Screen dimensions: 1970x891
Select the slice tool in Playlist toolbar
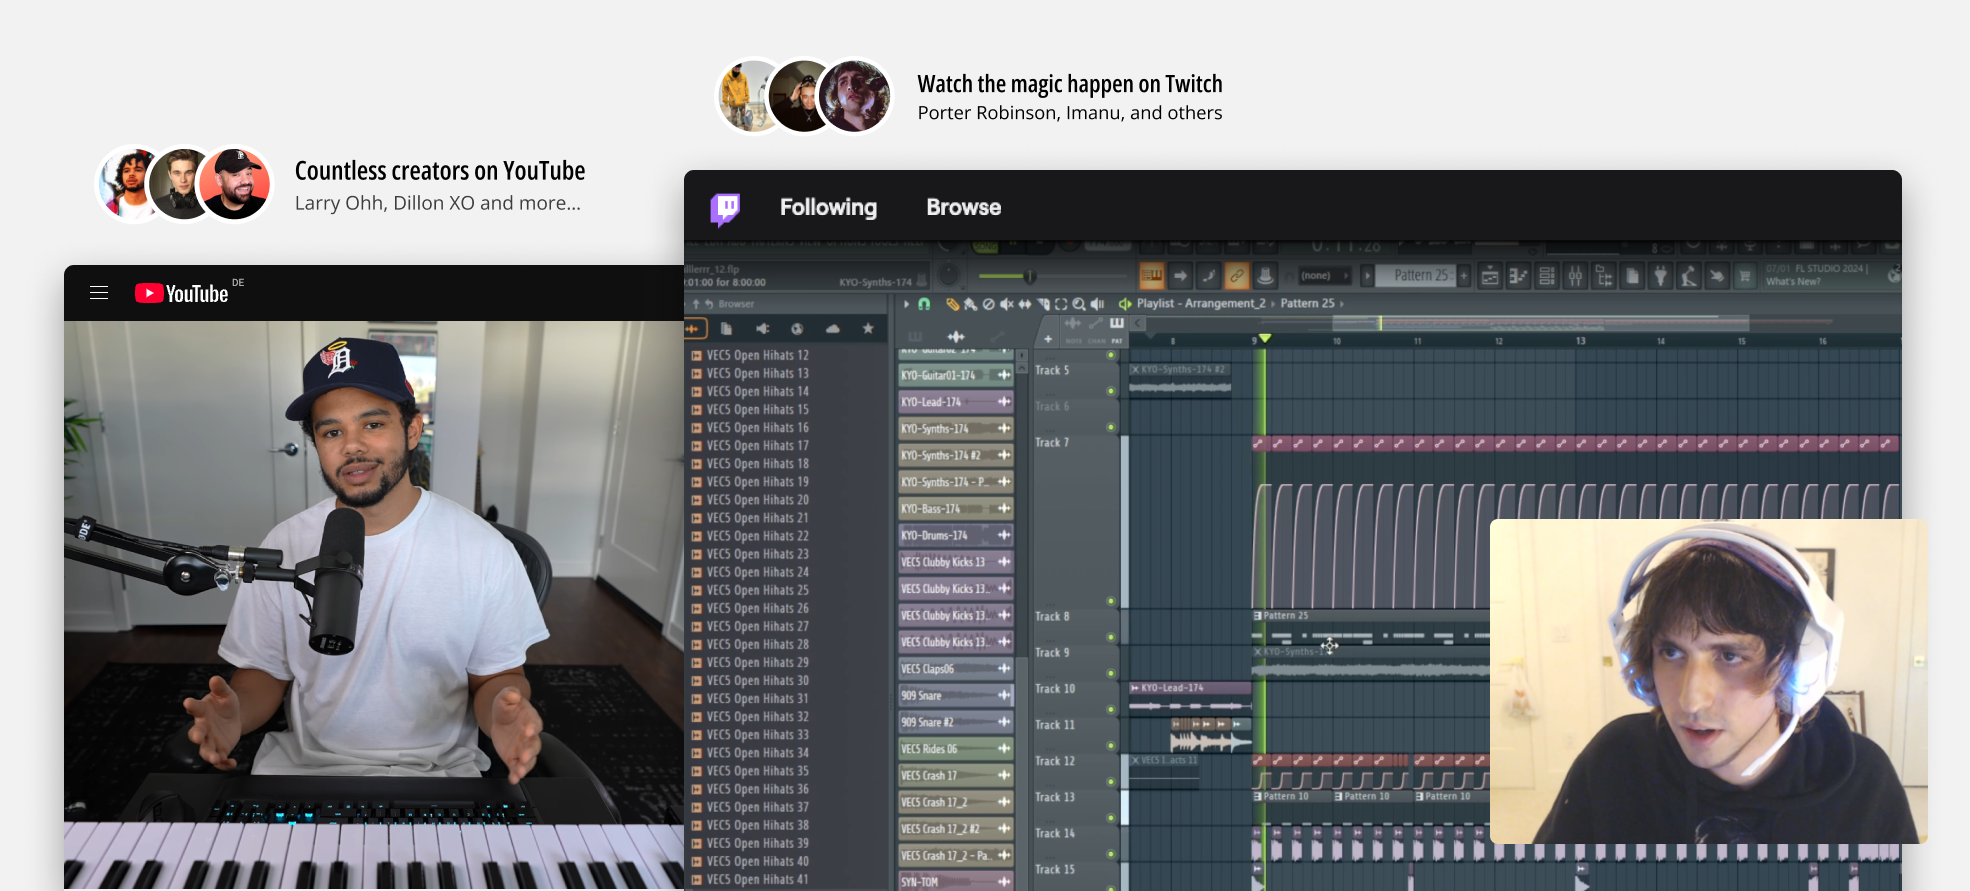click(1043, 304)
